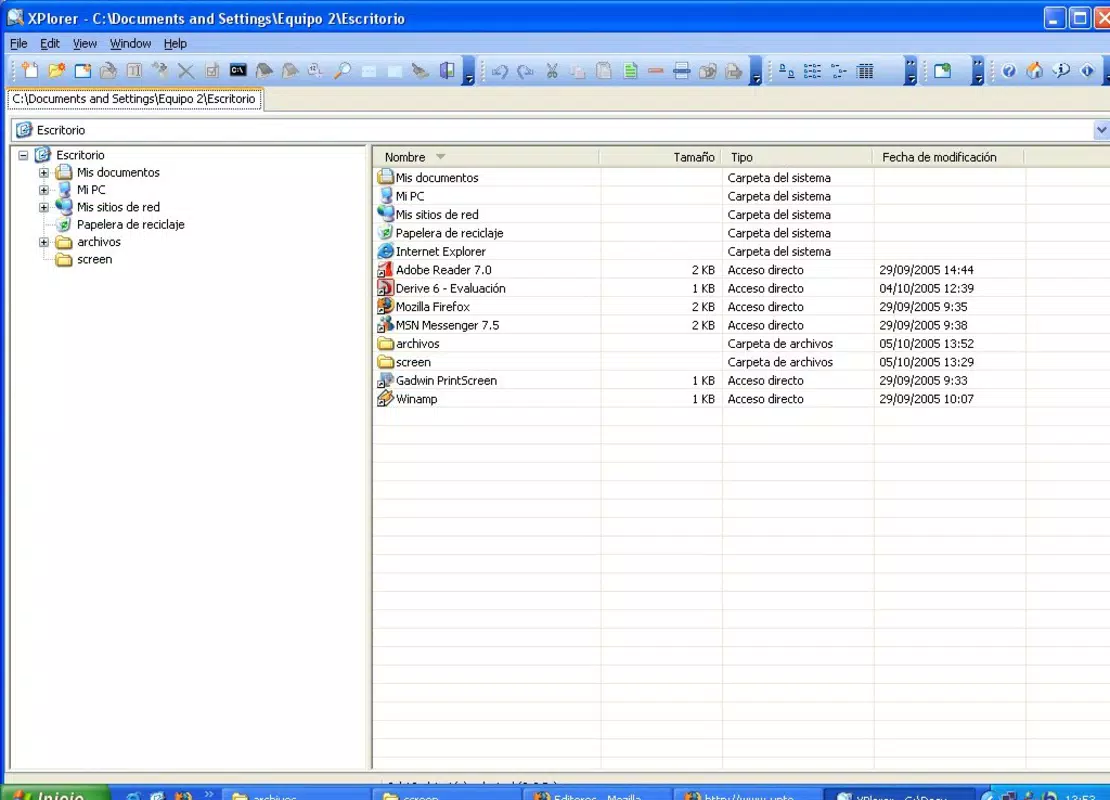Click the brush clean-up toolbar icon
1110x800 pixels.
420,70
